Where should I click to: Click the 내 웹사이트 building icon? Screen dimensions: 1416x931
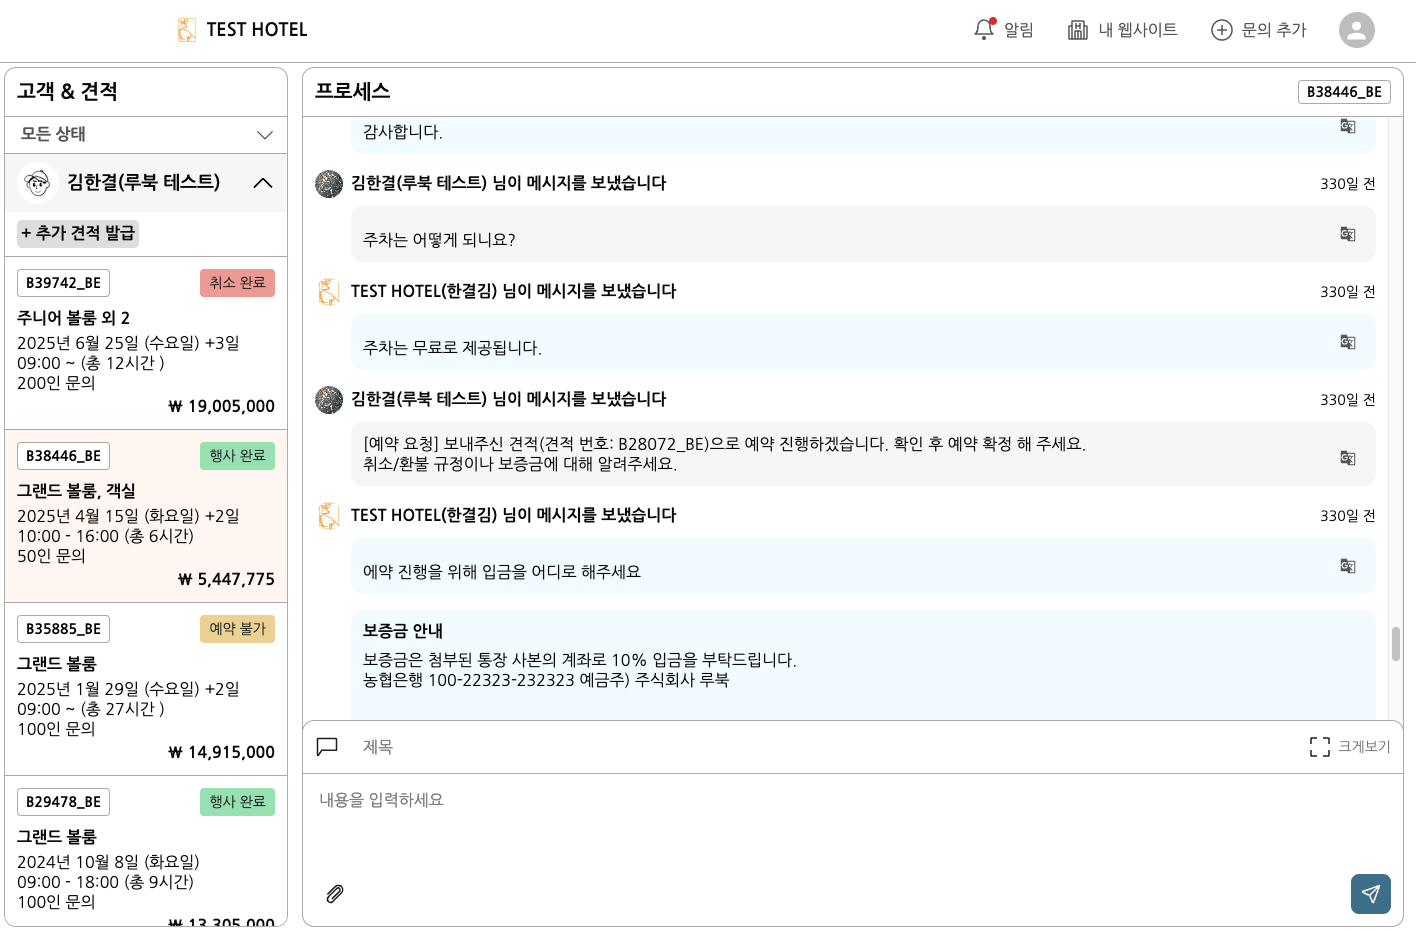pyautogui.click(x=1078, y=30)
